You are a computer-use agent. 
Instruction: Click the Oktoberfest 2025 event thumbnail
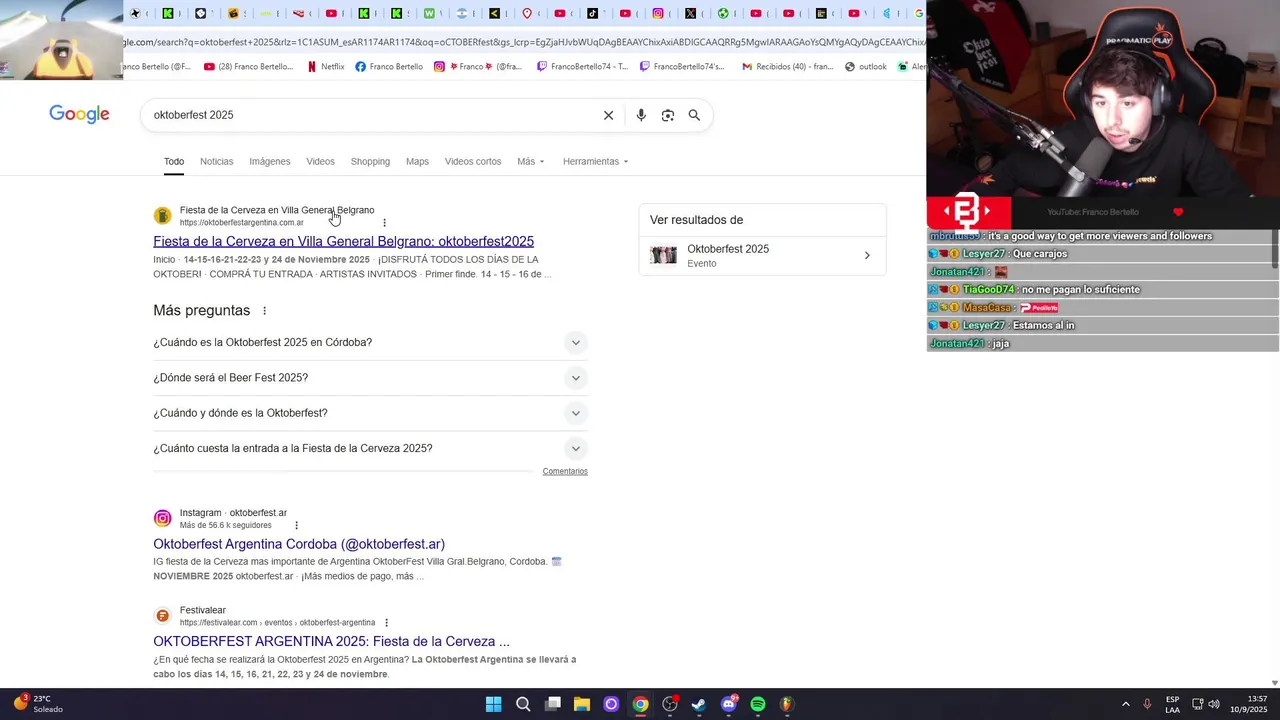point(663,256)
